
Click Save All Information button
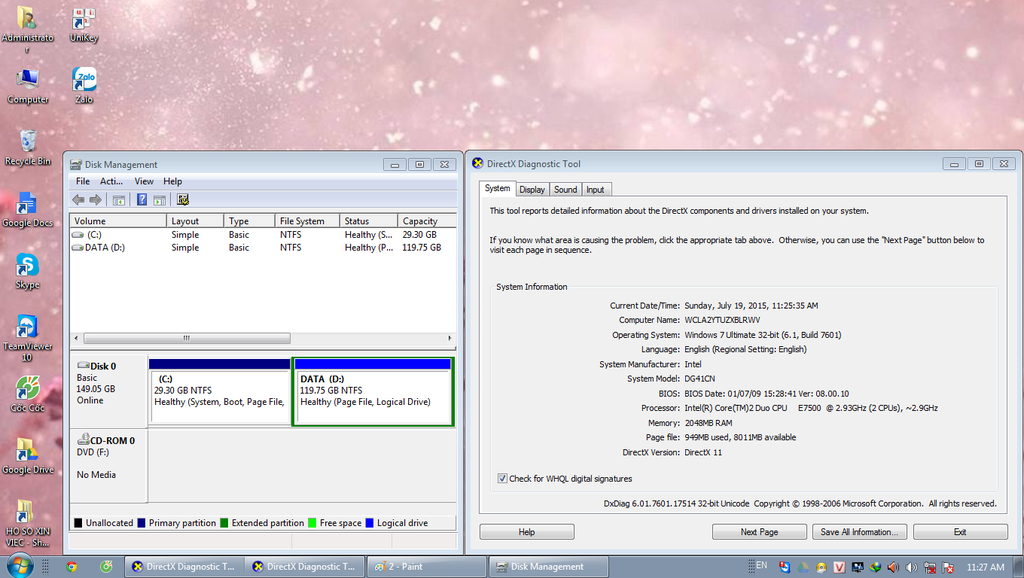[x=860, y=532]
